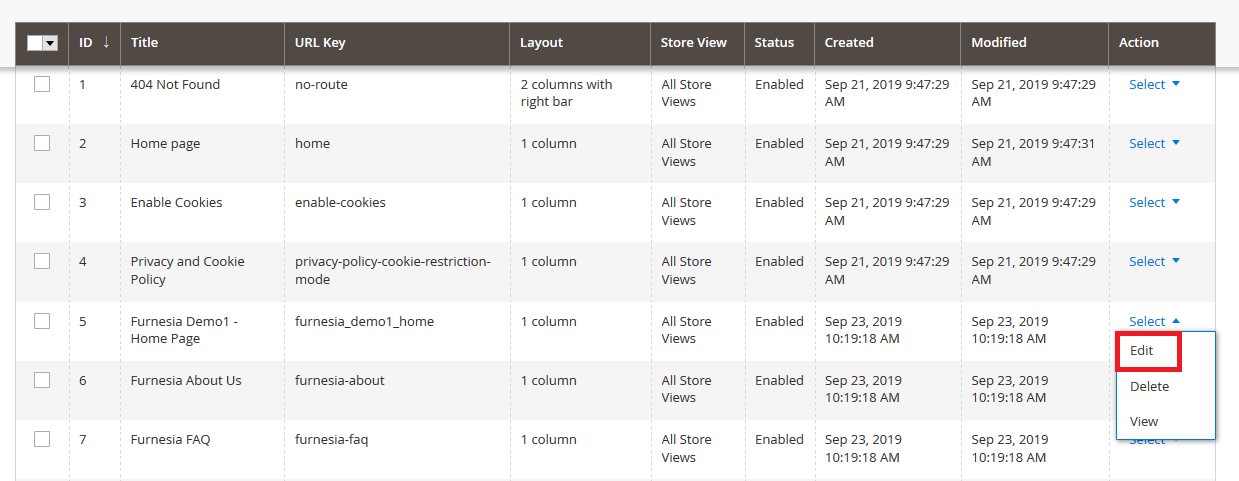Collapse Select dropdown on Furnesia Demo1 row

tap(1154, 322)
